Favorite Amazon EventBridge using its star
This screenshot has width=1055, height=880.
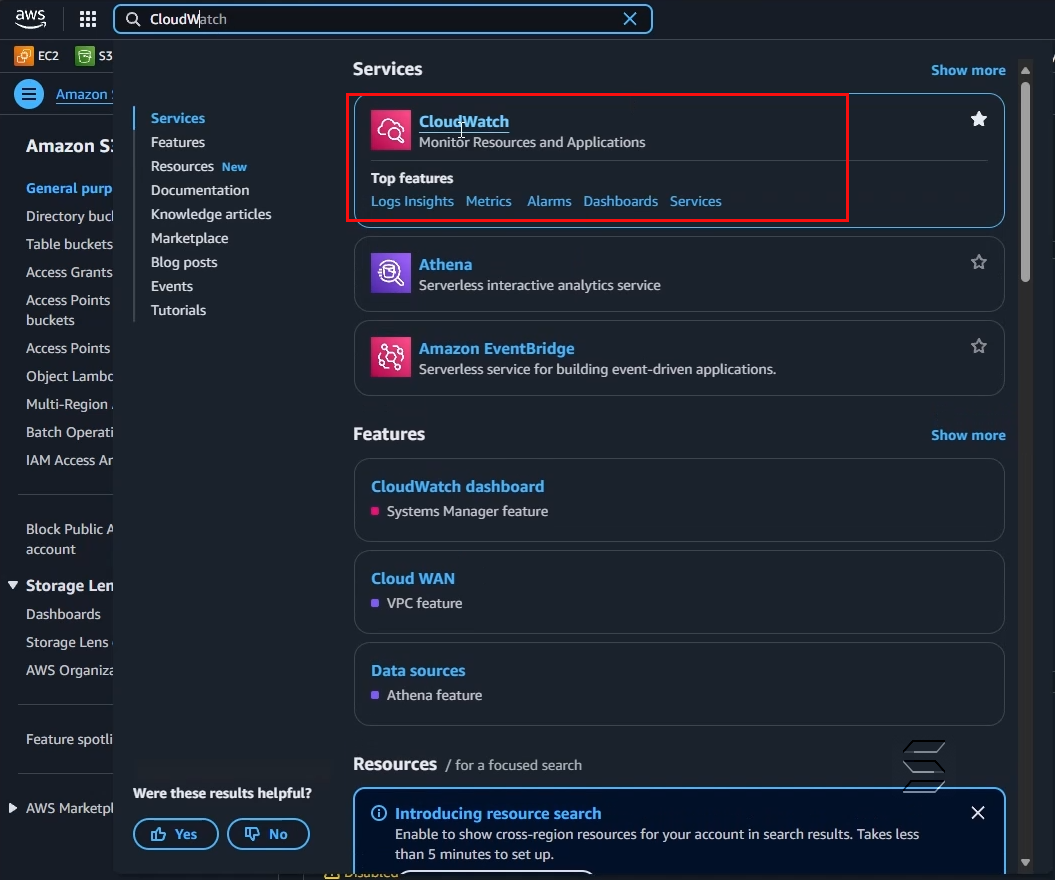(x=979, y=346)
